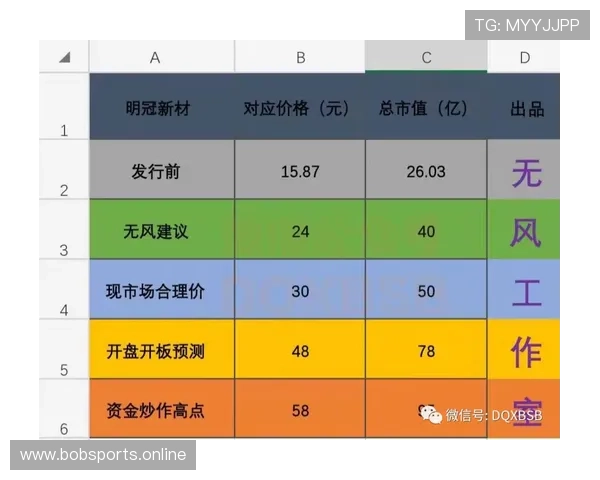Click cell with value 58
Viewport: 600px width, 480px height.
click(300, 408)
